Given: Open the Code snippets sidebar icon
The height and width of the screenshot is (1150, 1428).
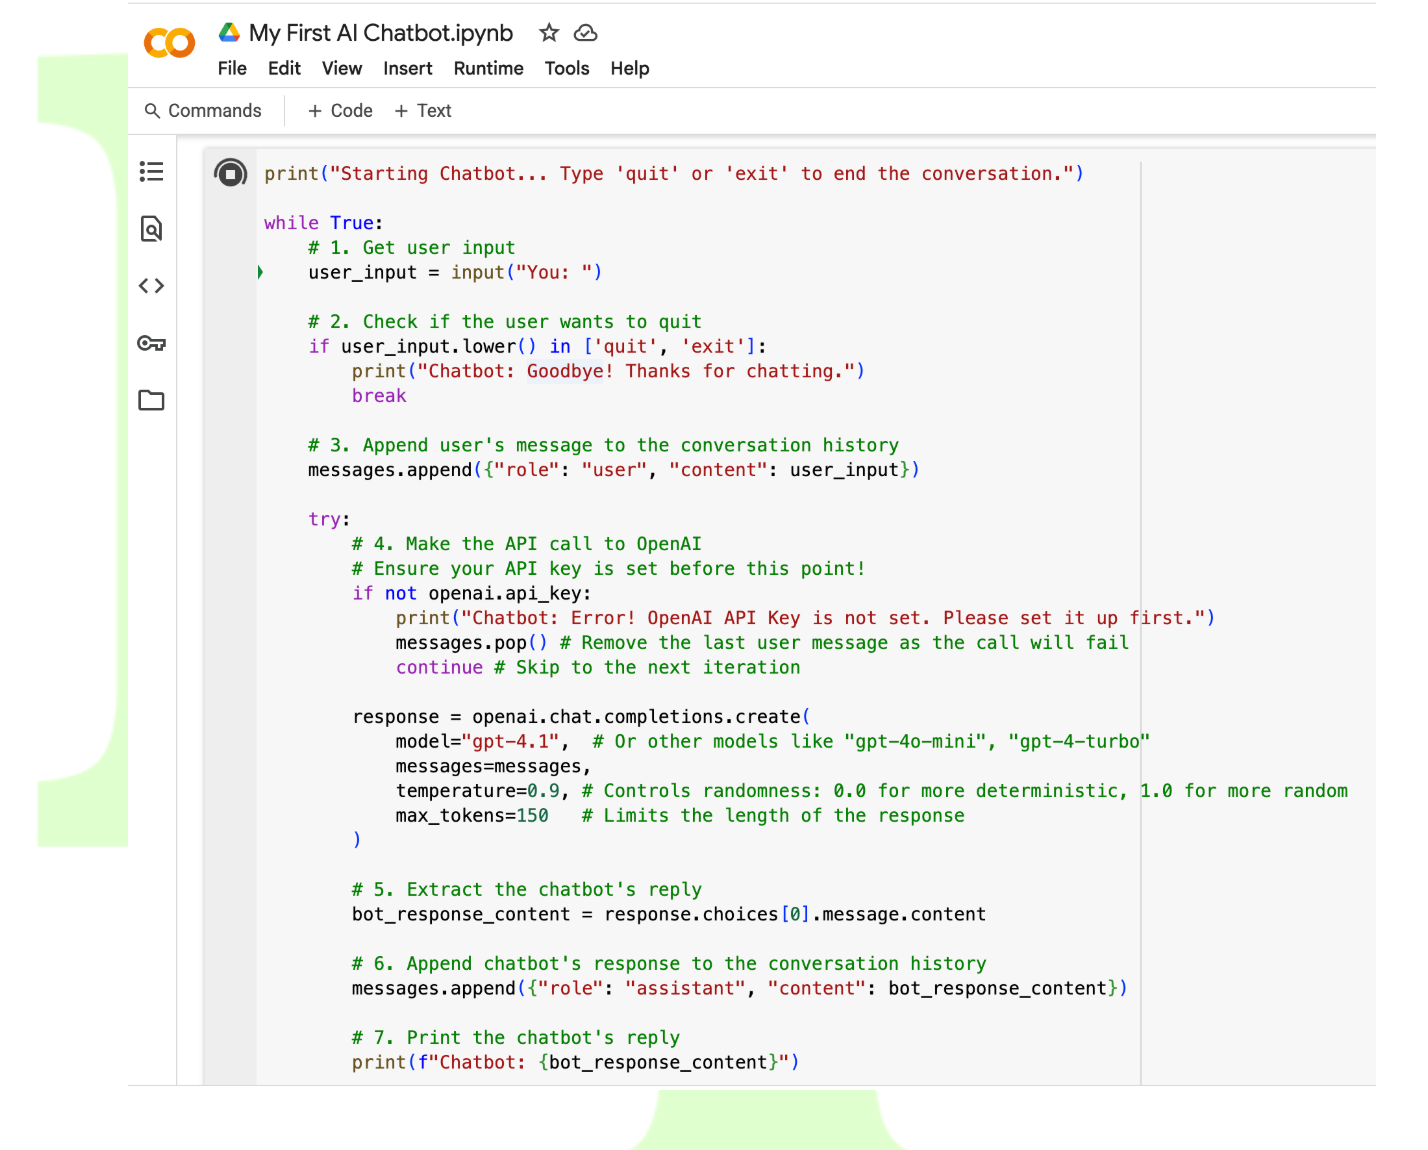Looking at the screenshot, I should coord(151,286).
